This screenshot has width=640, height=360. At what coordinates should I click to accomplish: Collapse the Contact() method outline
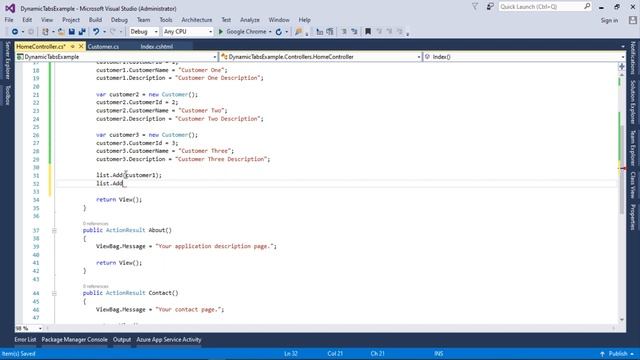(x=54, y=293)
